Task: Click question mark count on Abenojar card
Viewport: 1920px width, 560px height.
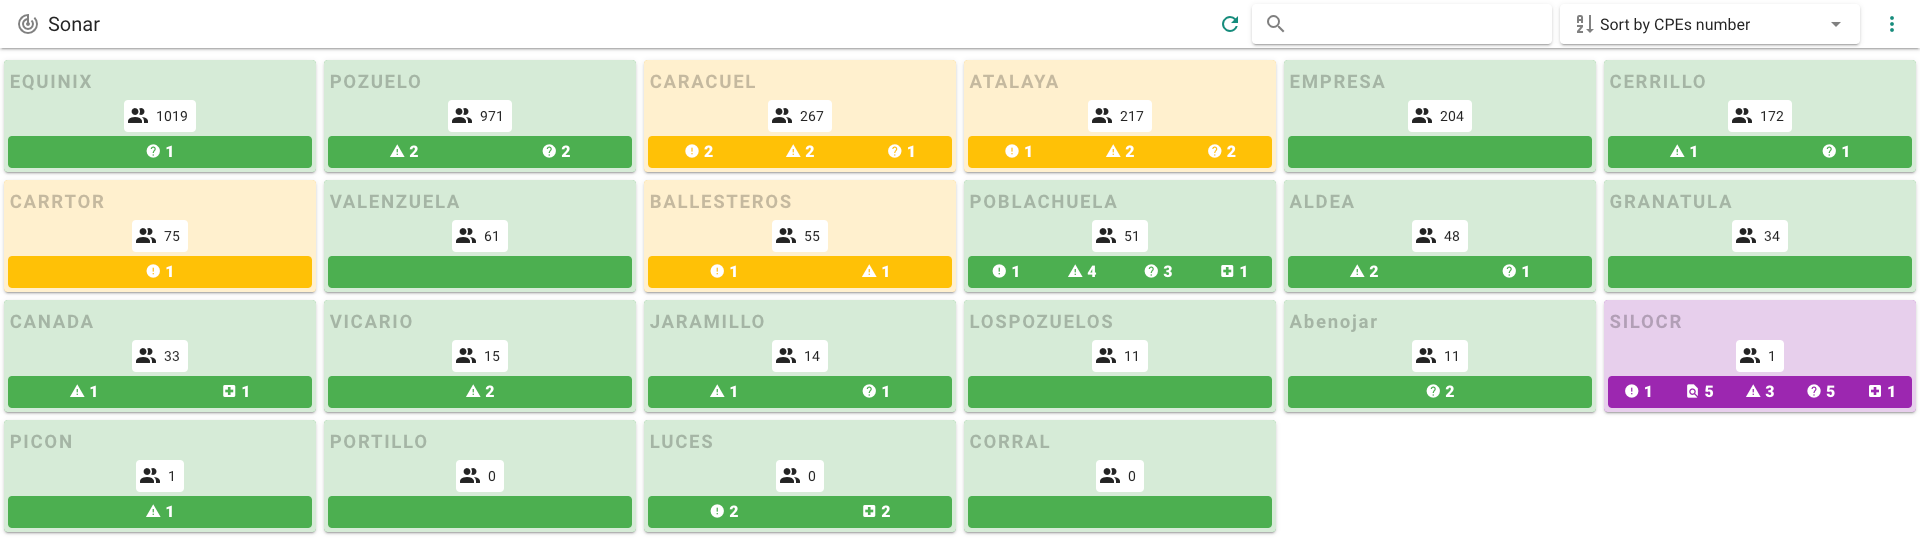Action: click(1440, 392)
